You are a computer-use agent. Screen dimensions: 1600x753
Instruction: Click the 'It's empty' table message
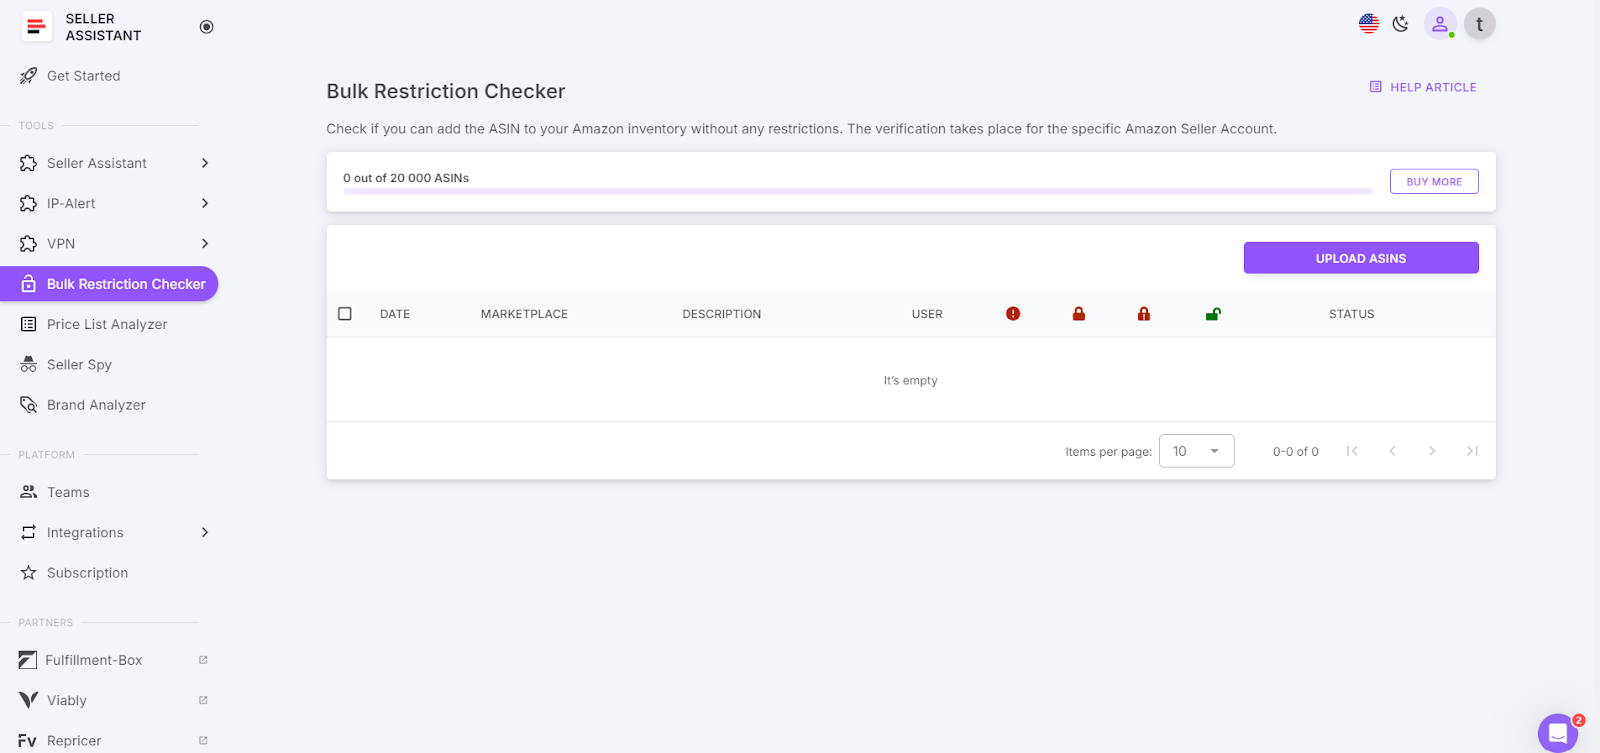click(911, 381)
